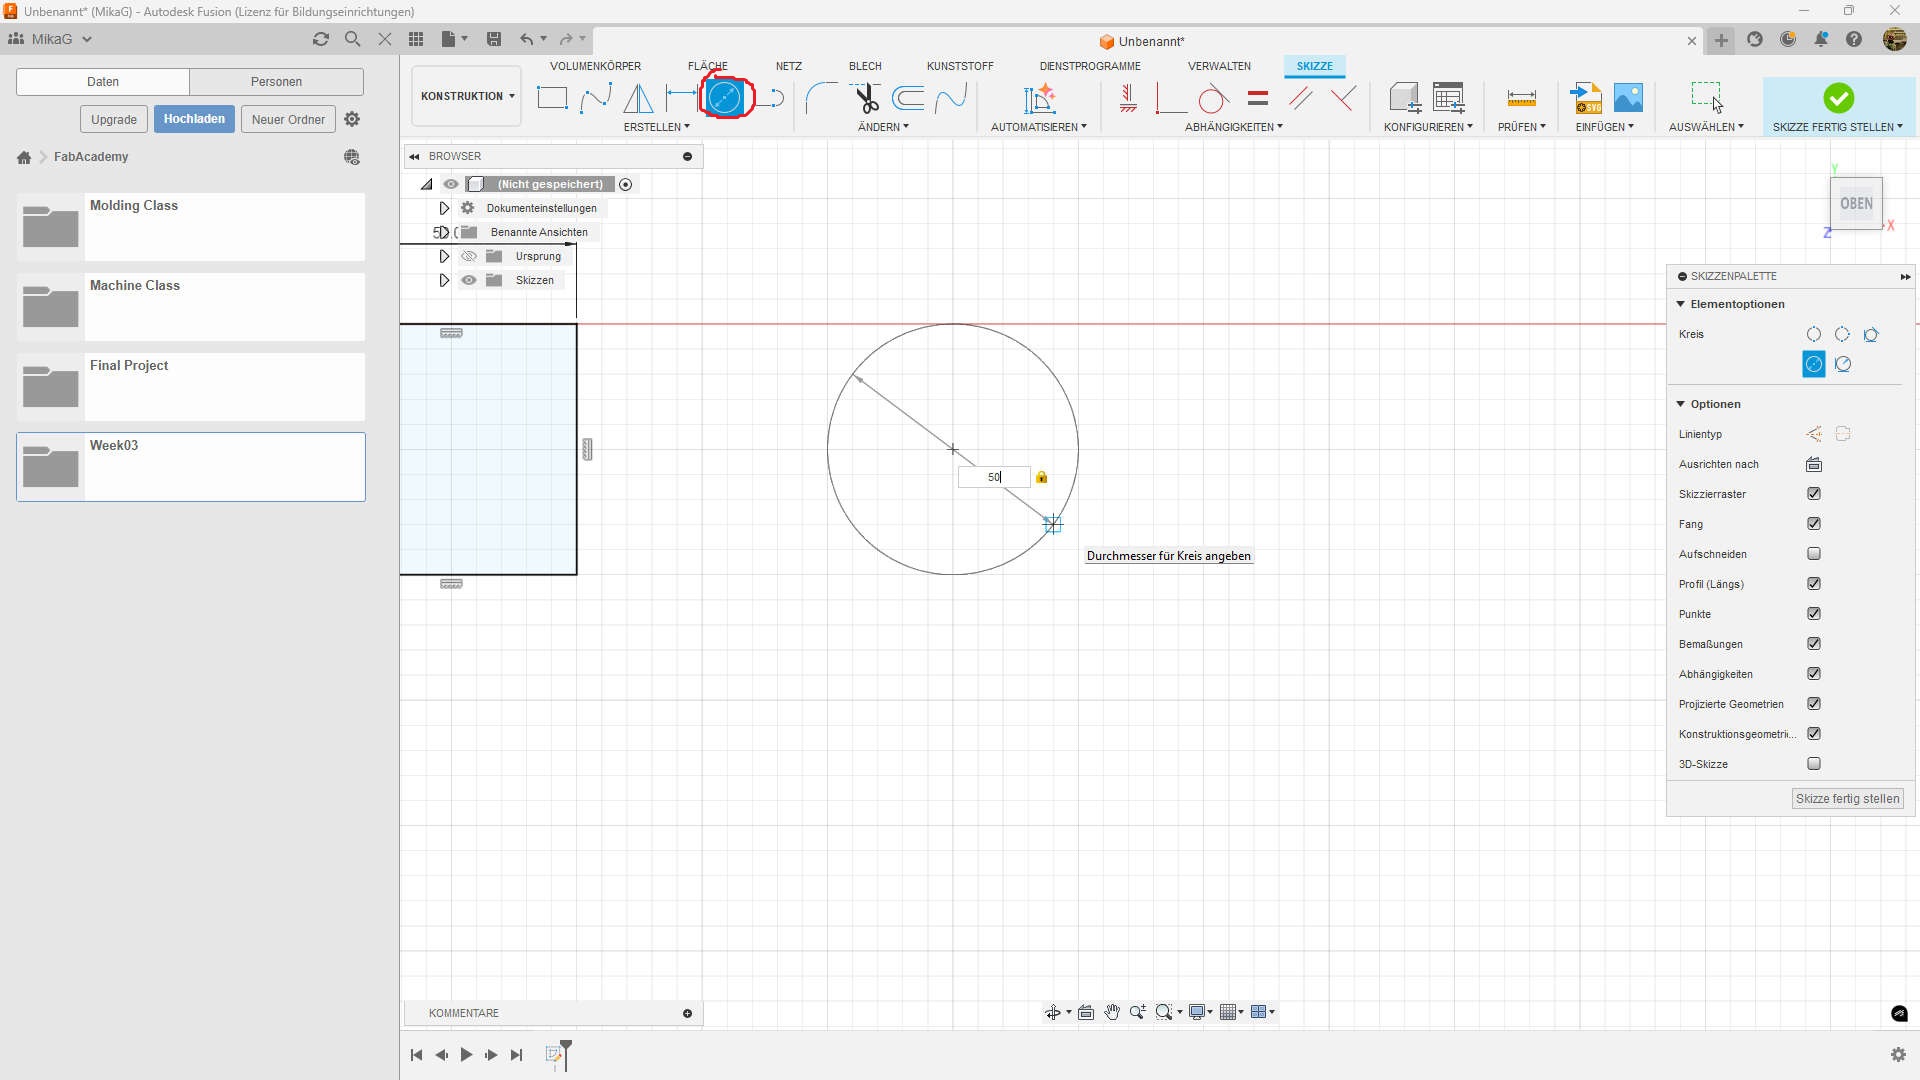Toggle the Skizzierraster checkbox
Viewport: 1920px width, 1080px height.
1814,494
